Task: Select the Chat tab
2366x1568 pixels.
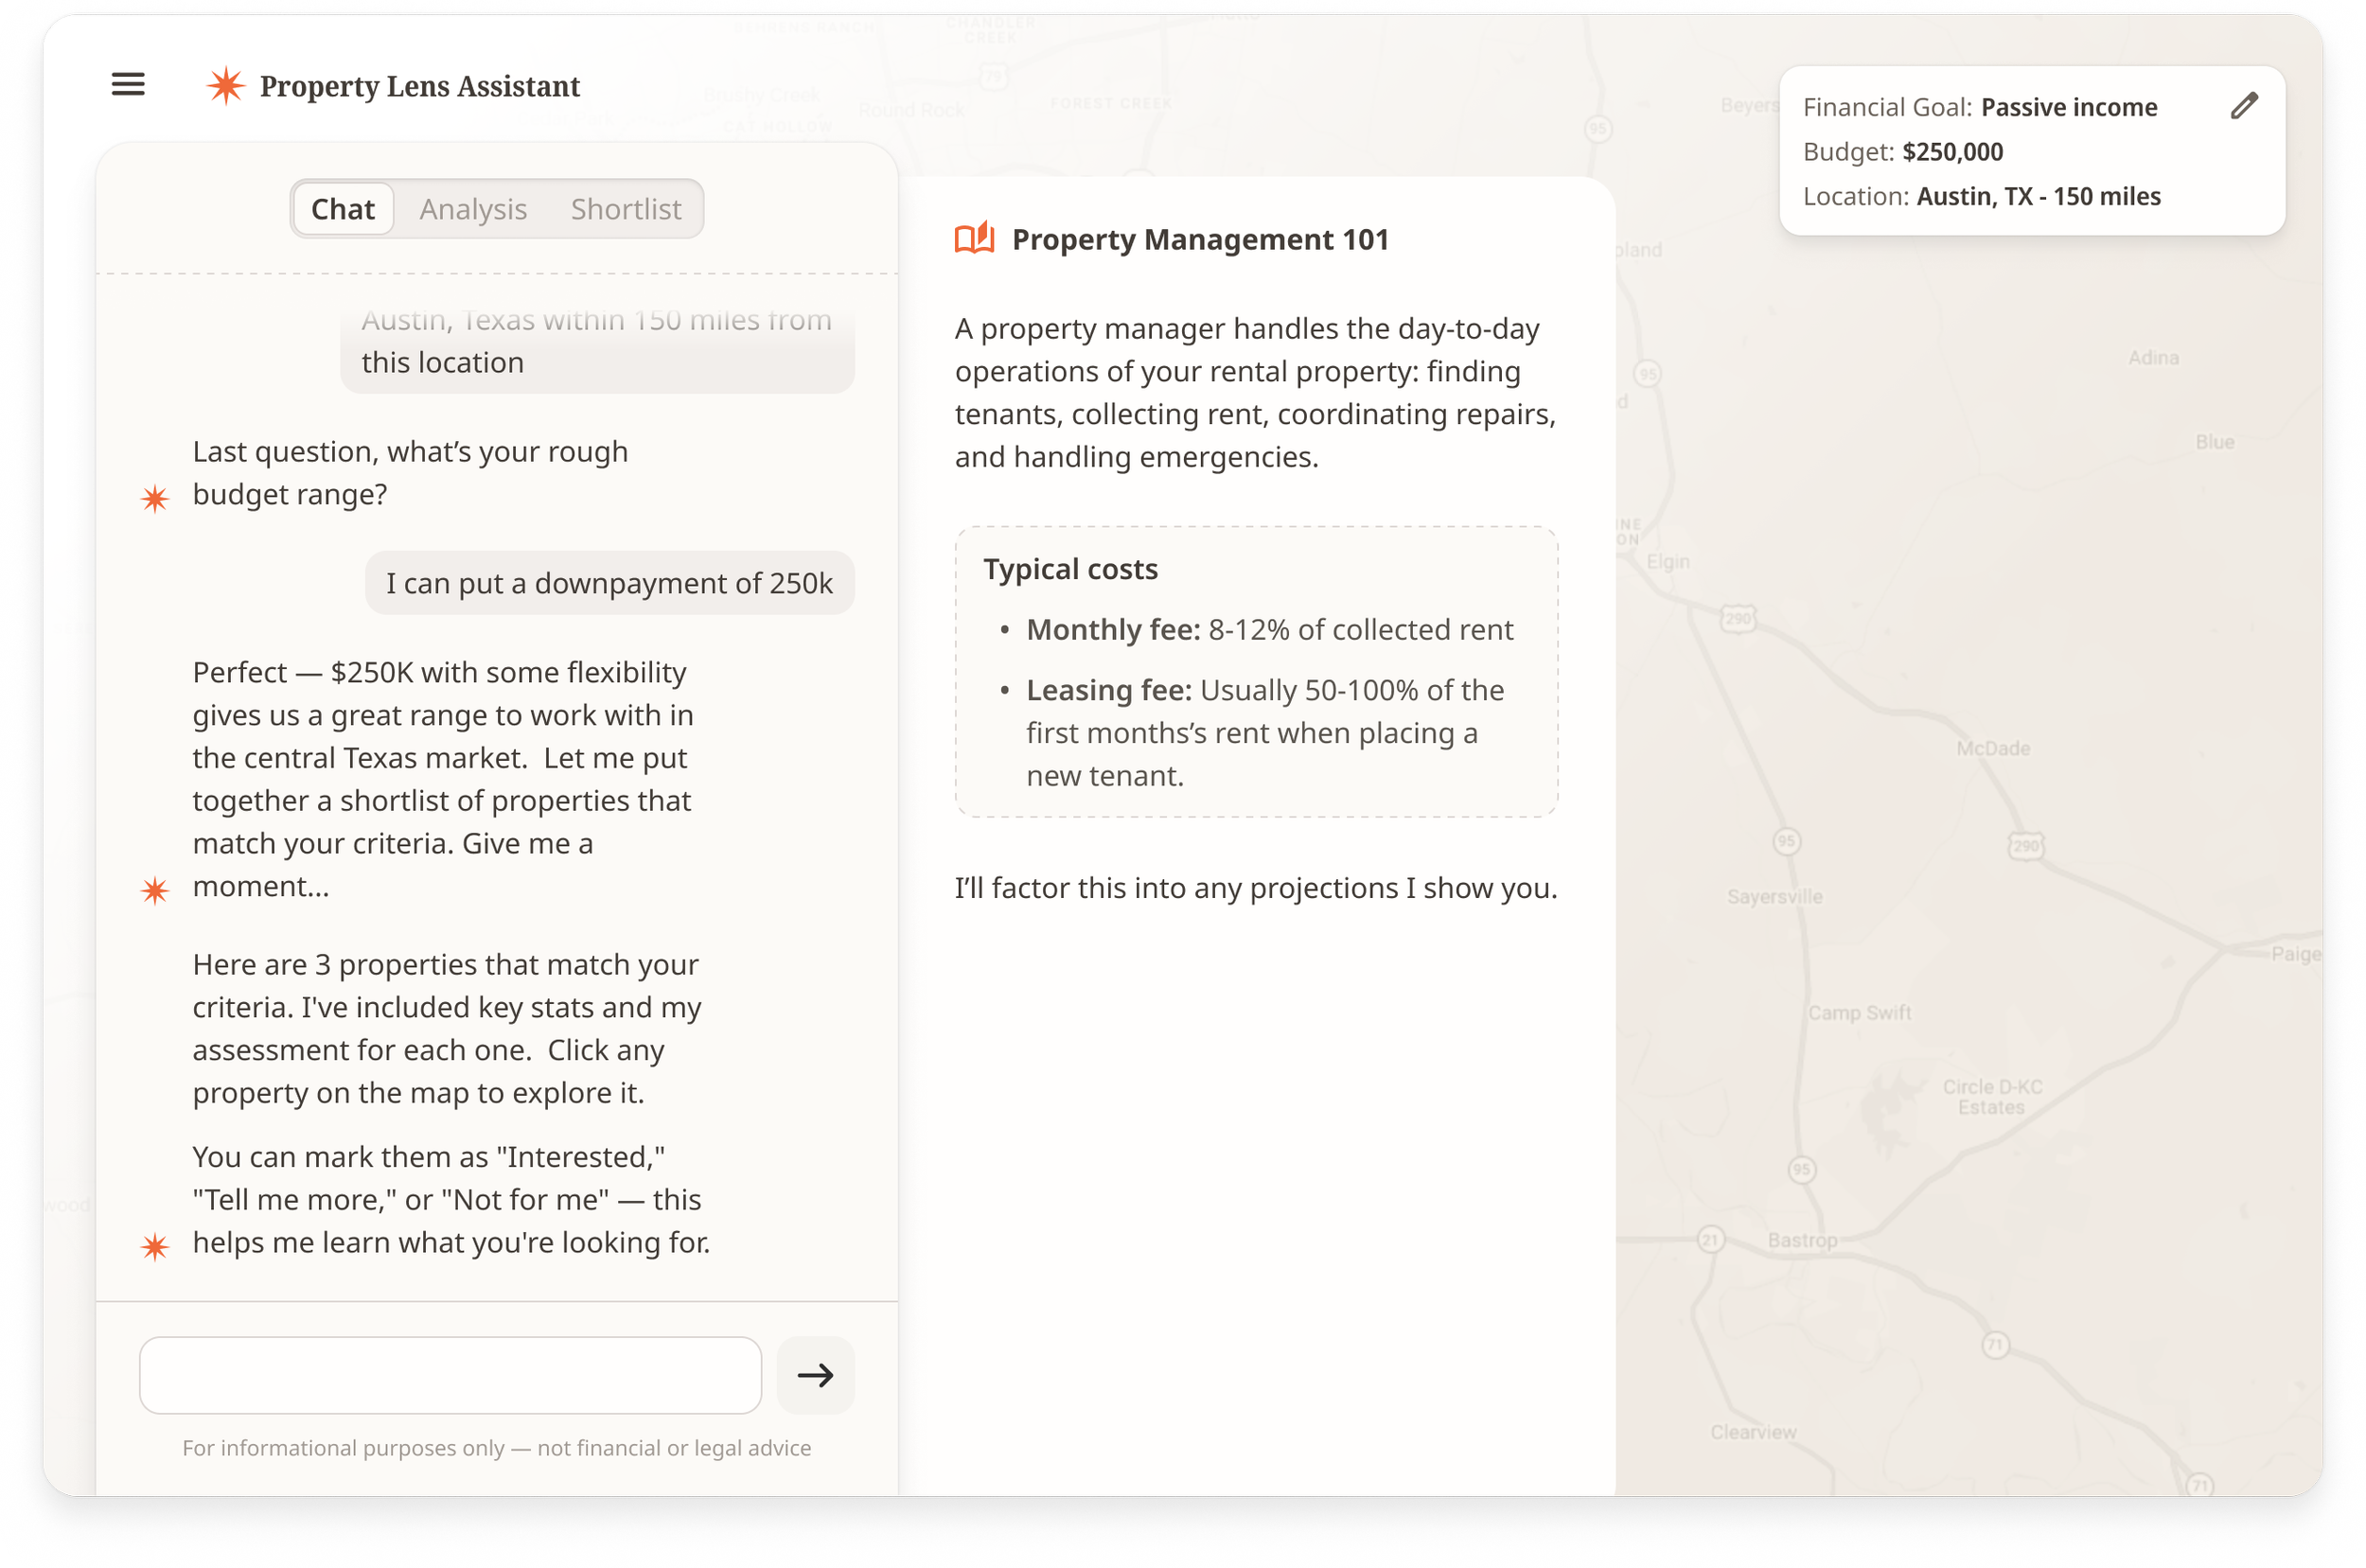Action: click(343, 209)
